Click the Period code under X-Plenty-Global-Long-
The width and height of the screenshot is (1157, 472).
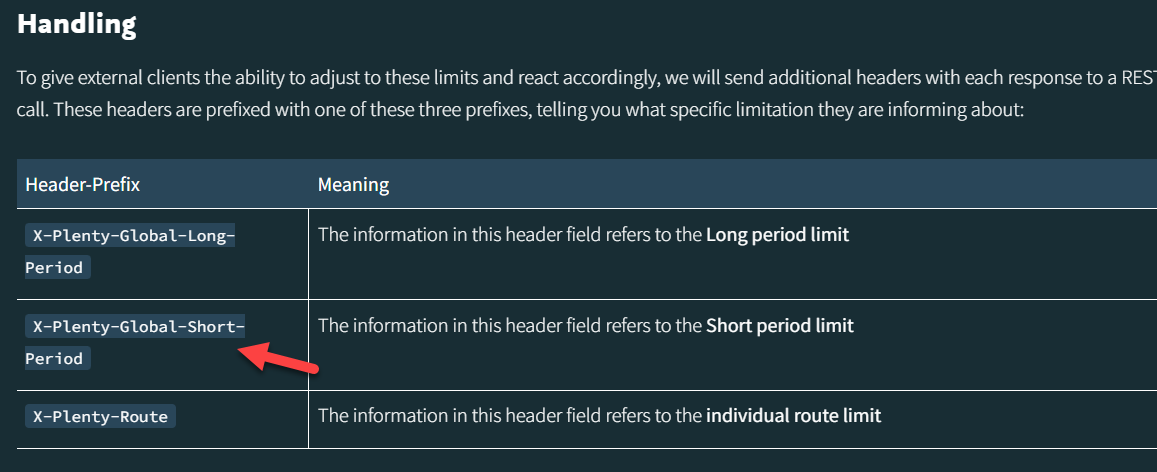click(x=58, y=267)
